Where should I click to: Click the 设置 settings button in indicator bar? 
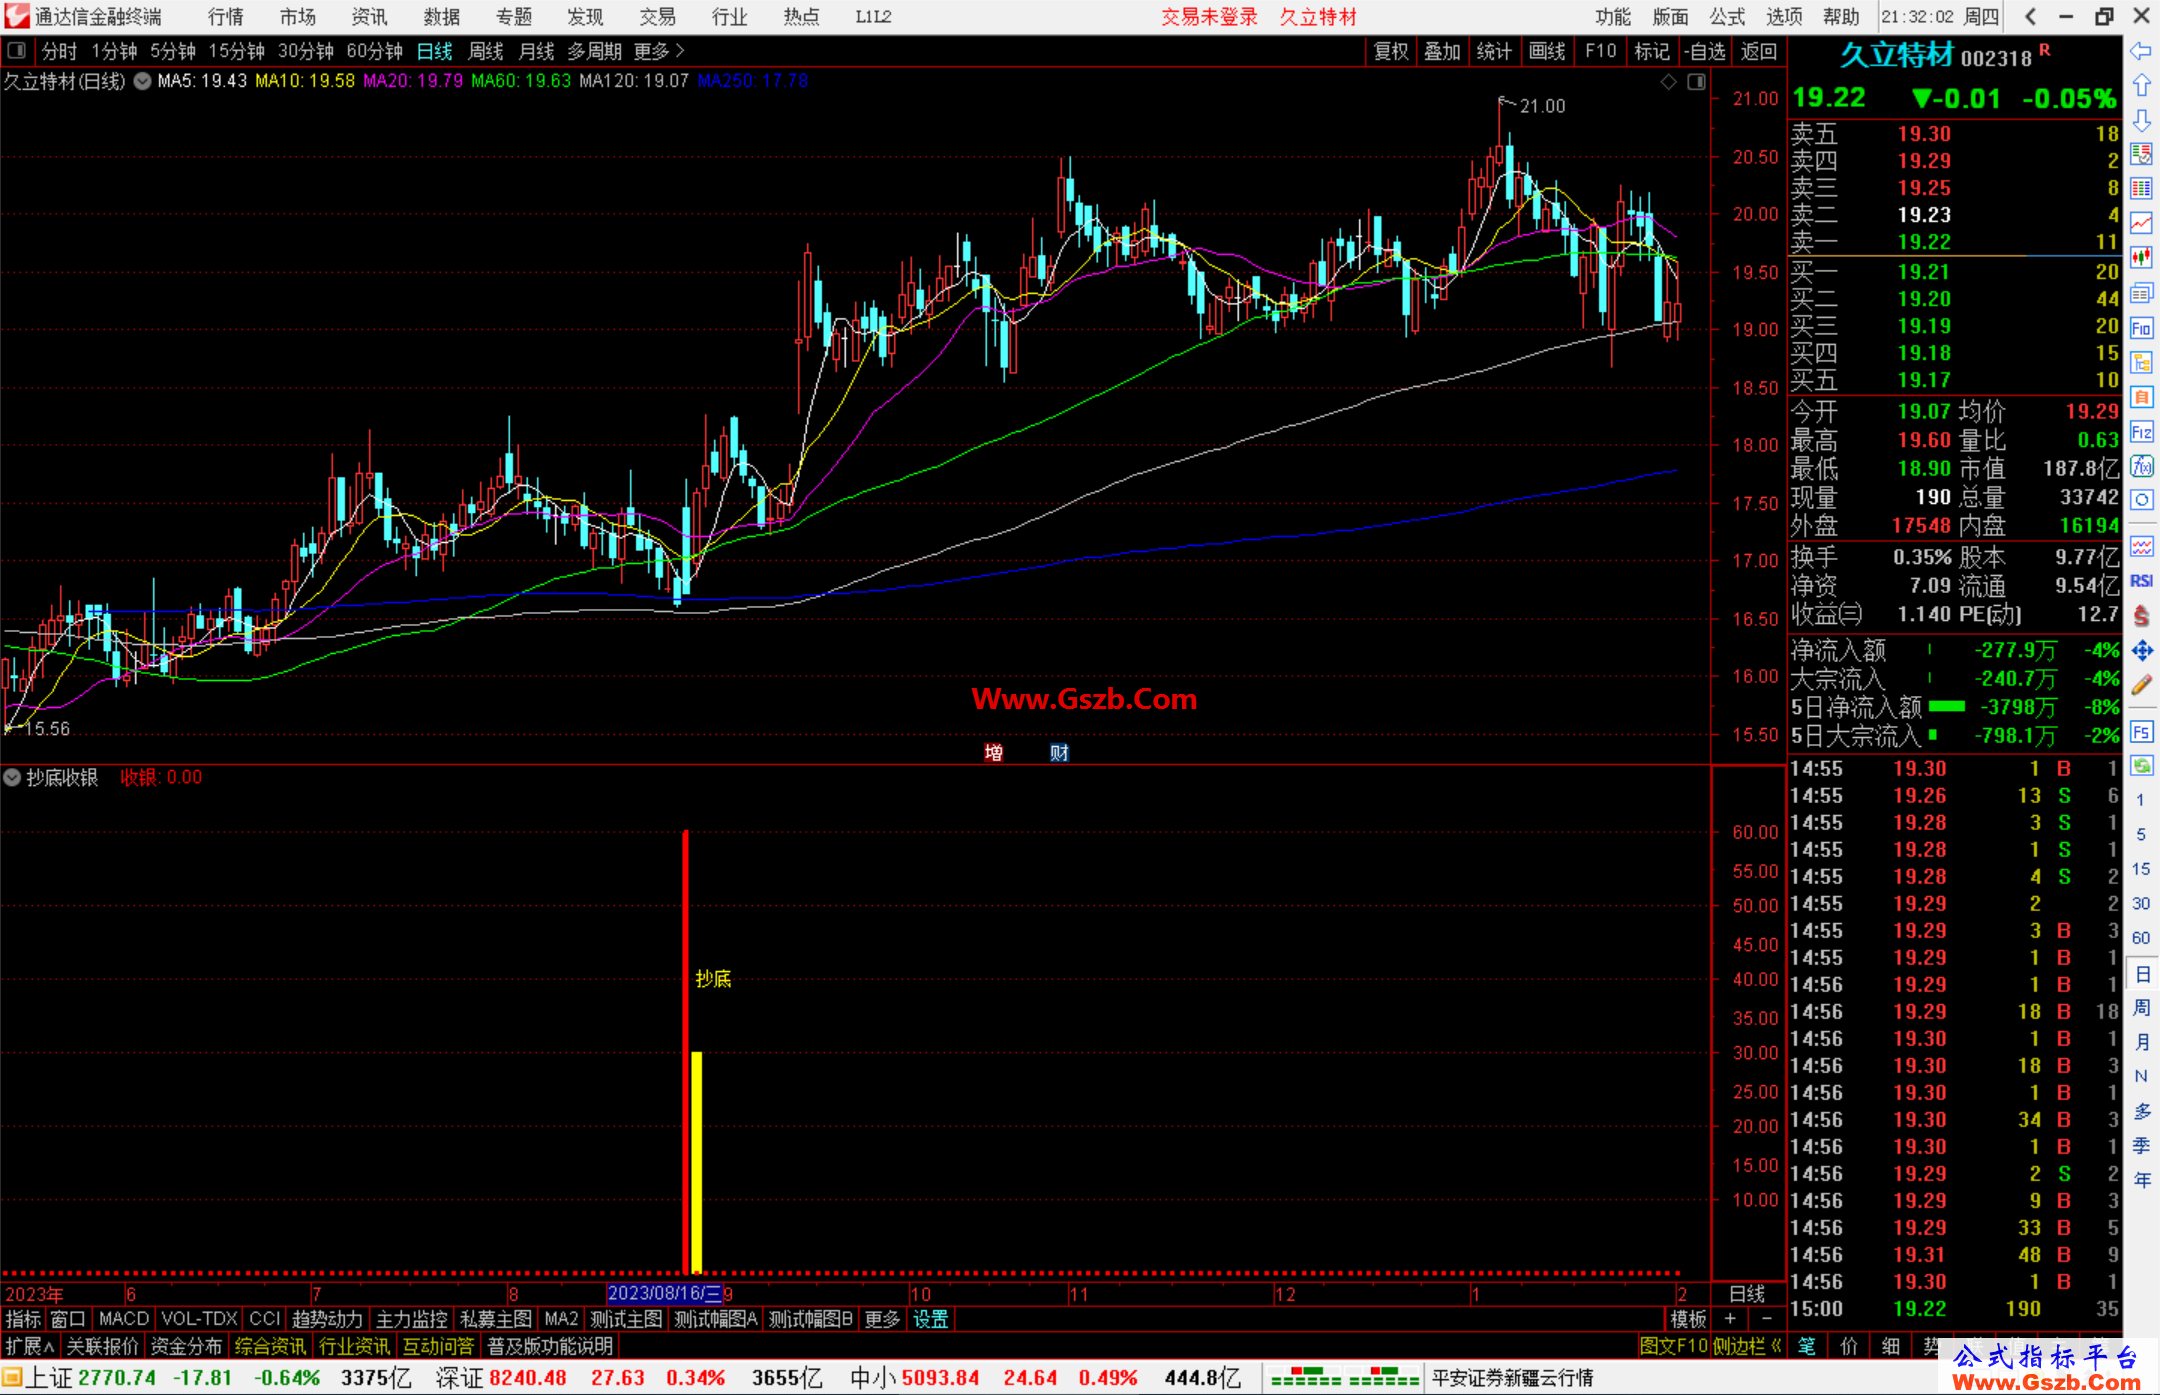tap(931, 1319)
